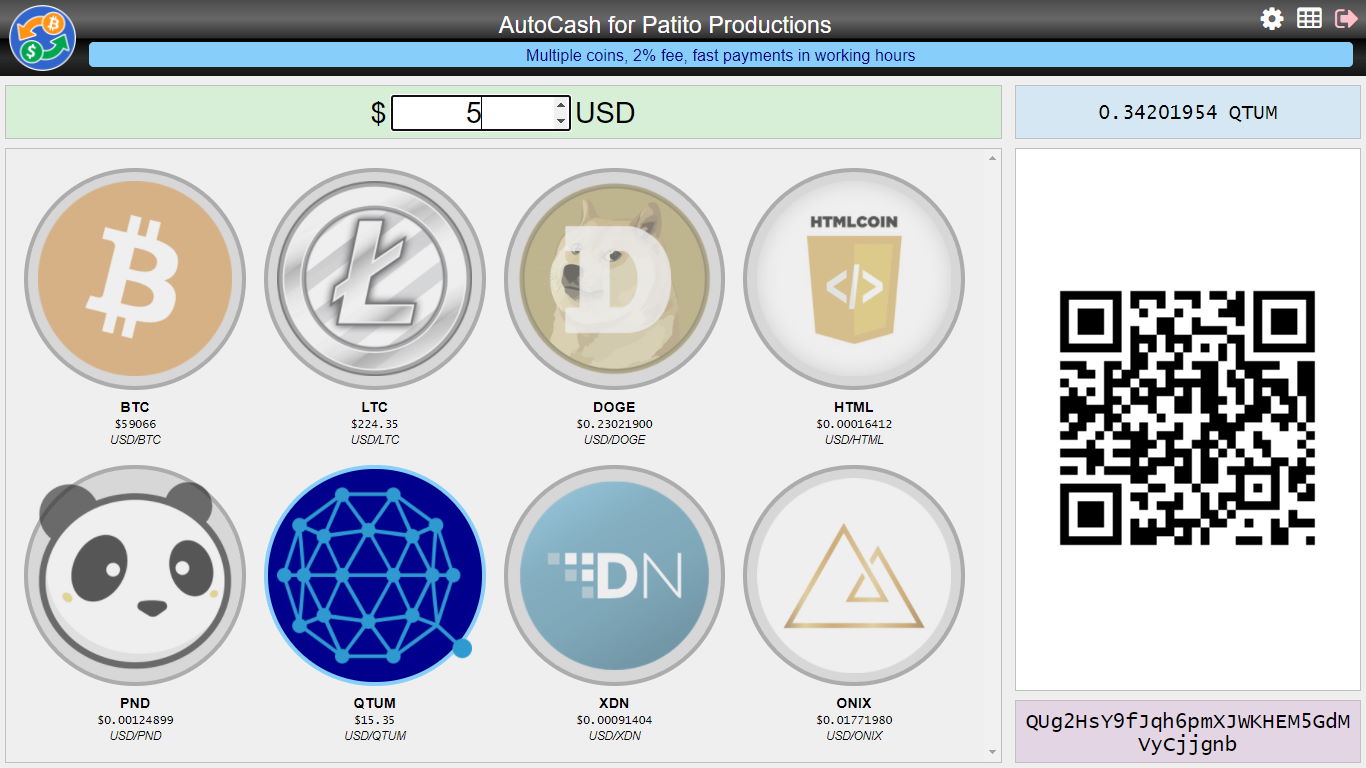Screen dimensions: 1366x768
Task: Click the $0.23021900 DOGE price
Action: 614,424
